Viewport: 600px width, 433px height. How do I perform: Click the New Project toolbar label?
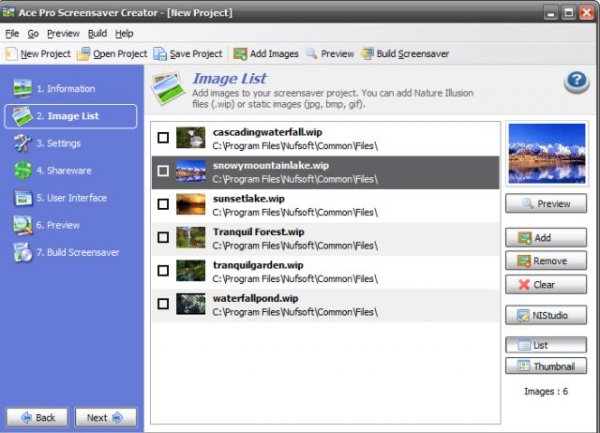pos(46,54)
